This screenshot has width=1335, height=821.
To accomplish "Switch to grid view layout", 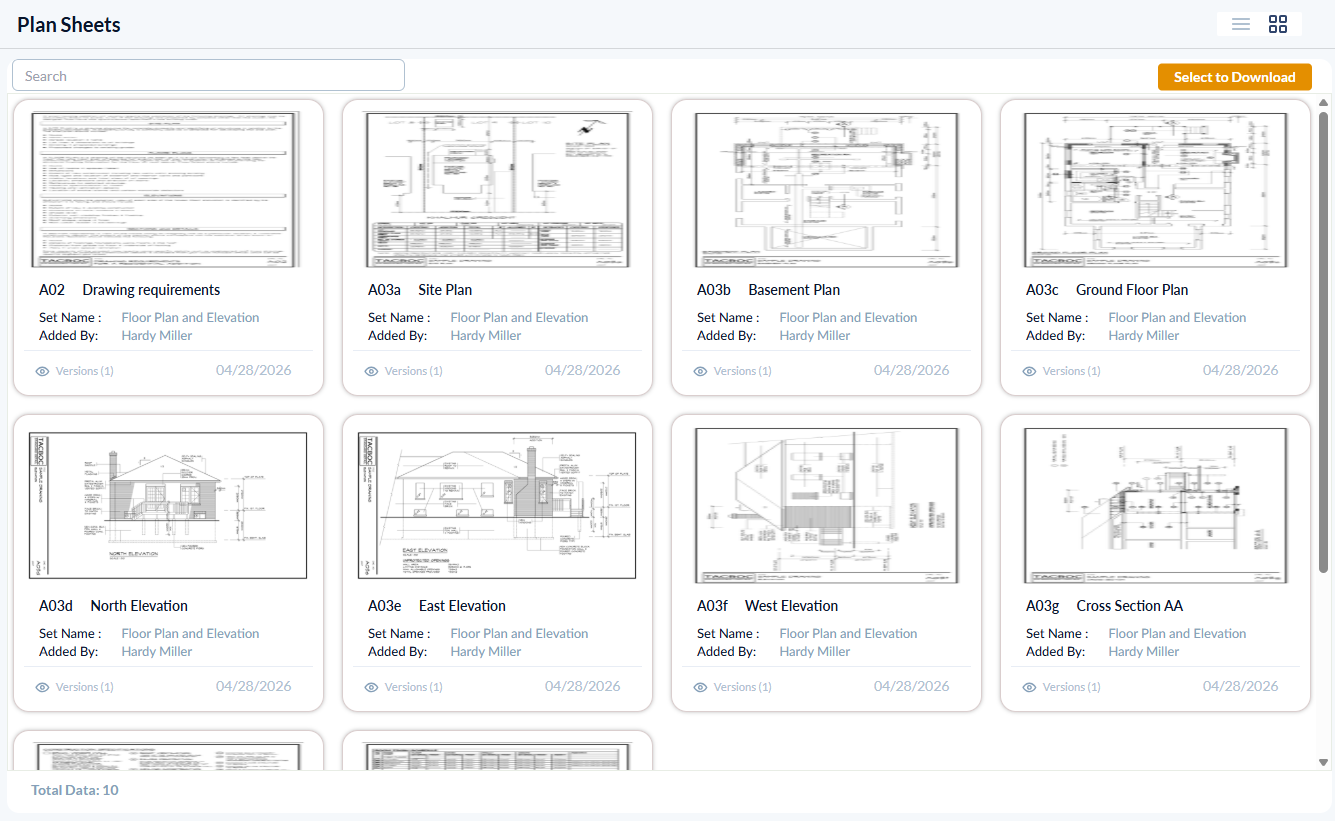I will [1278, 24].
